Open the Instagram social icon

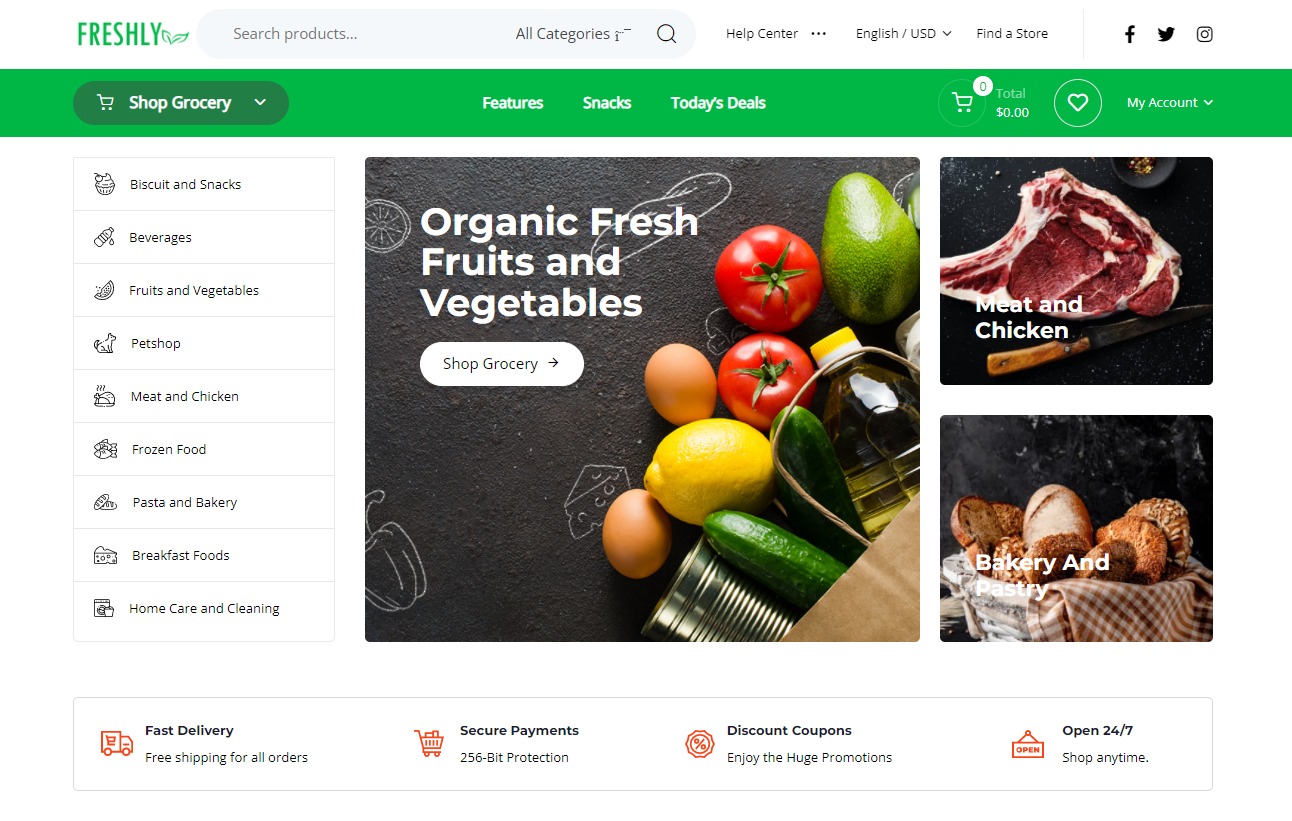click(1205, 34)
